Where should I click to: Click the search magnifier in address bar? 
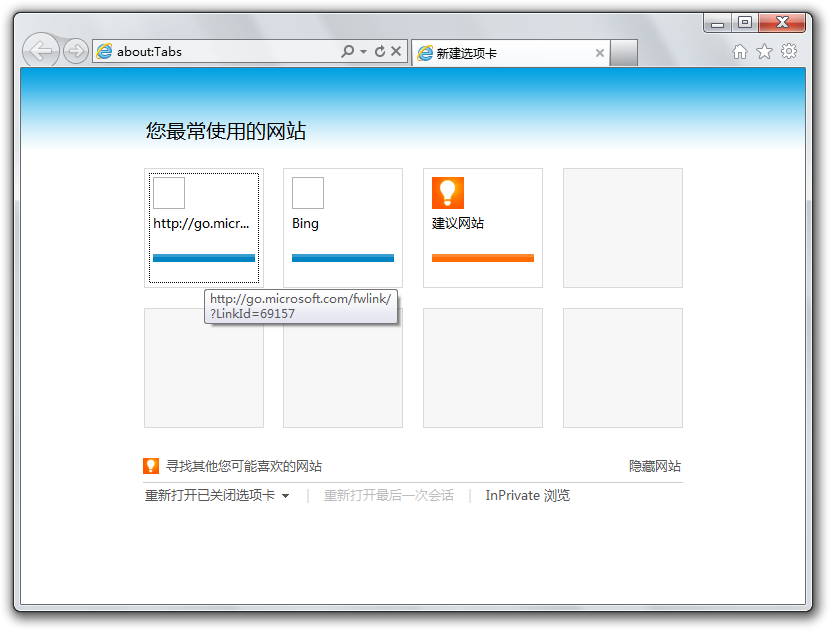[348, 51]
